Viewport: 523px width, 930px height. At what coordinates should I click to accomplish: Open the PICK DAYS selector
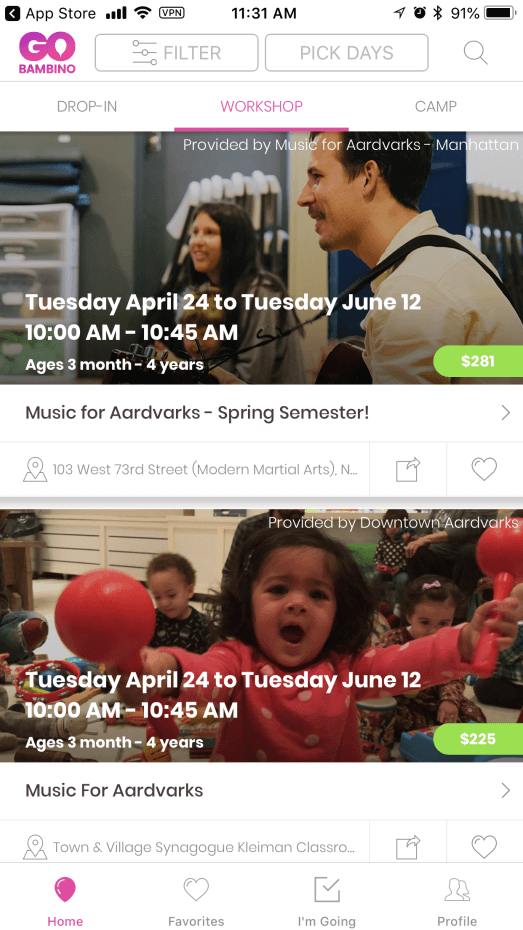point(347,53)
